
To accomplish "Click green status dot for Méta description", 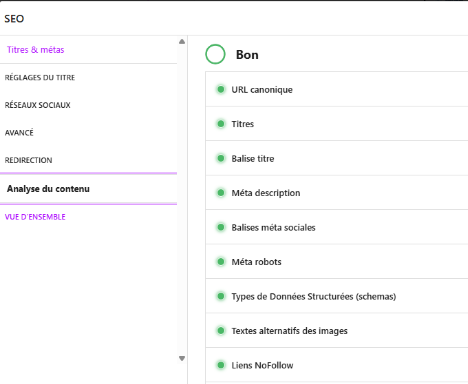I will pyautogui.click(x=221, y=193).
